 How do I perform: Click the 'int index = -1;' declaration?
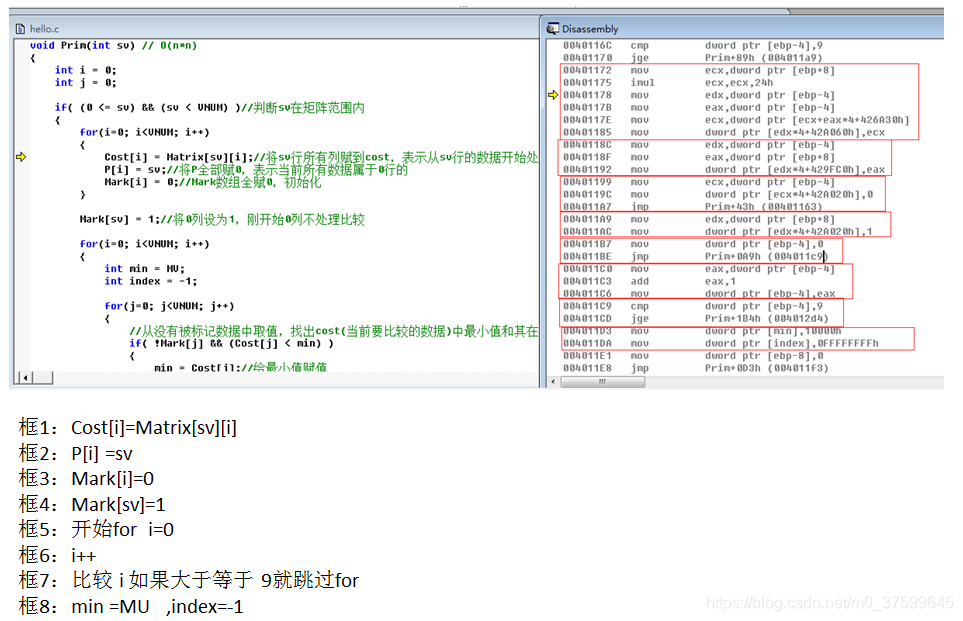click(x=150, y=281)
